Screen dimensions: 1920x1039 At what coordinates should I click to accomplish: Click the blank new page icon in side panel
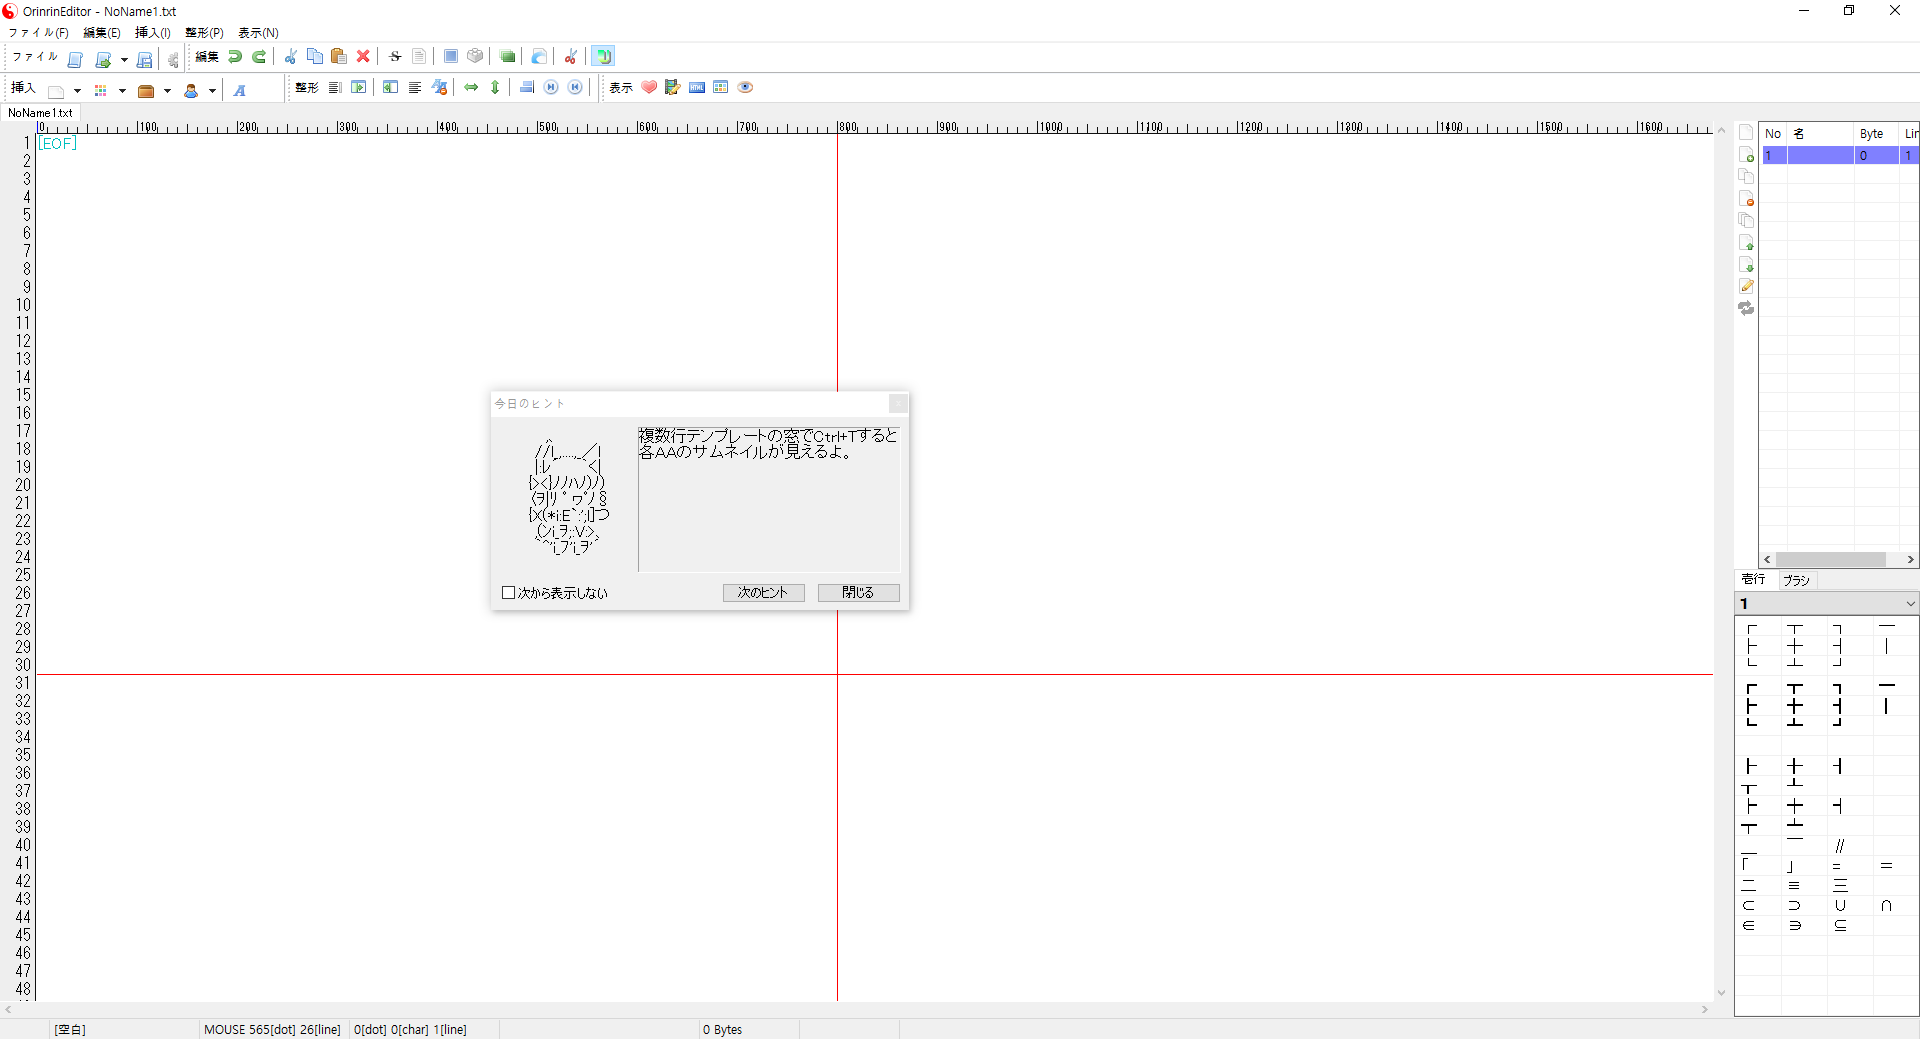(1746, 133)
